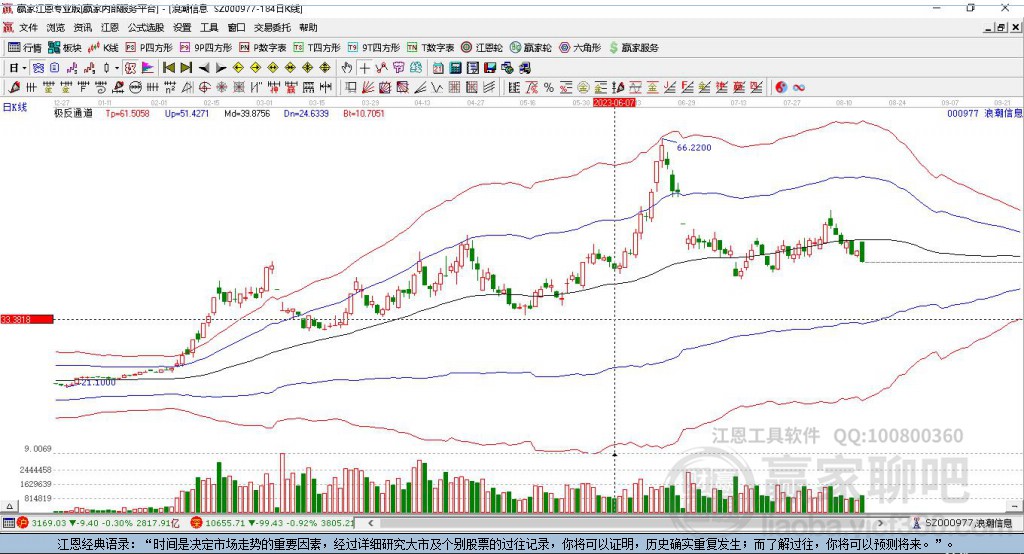Open the 公式选股 menu

click(x=146, y=27)
